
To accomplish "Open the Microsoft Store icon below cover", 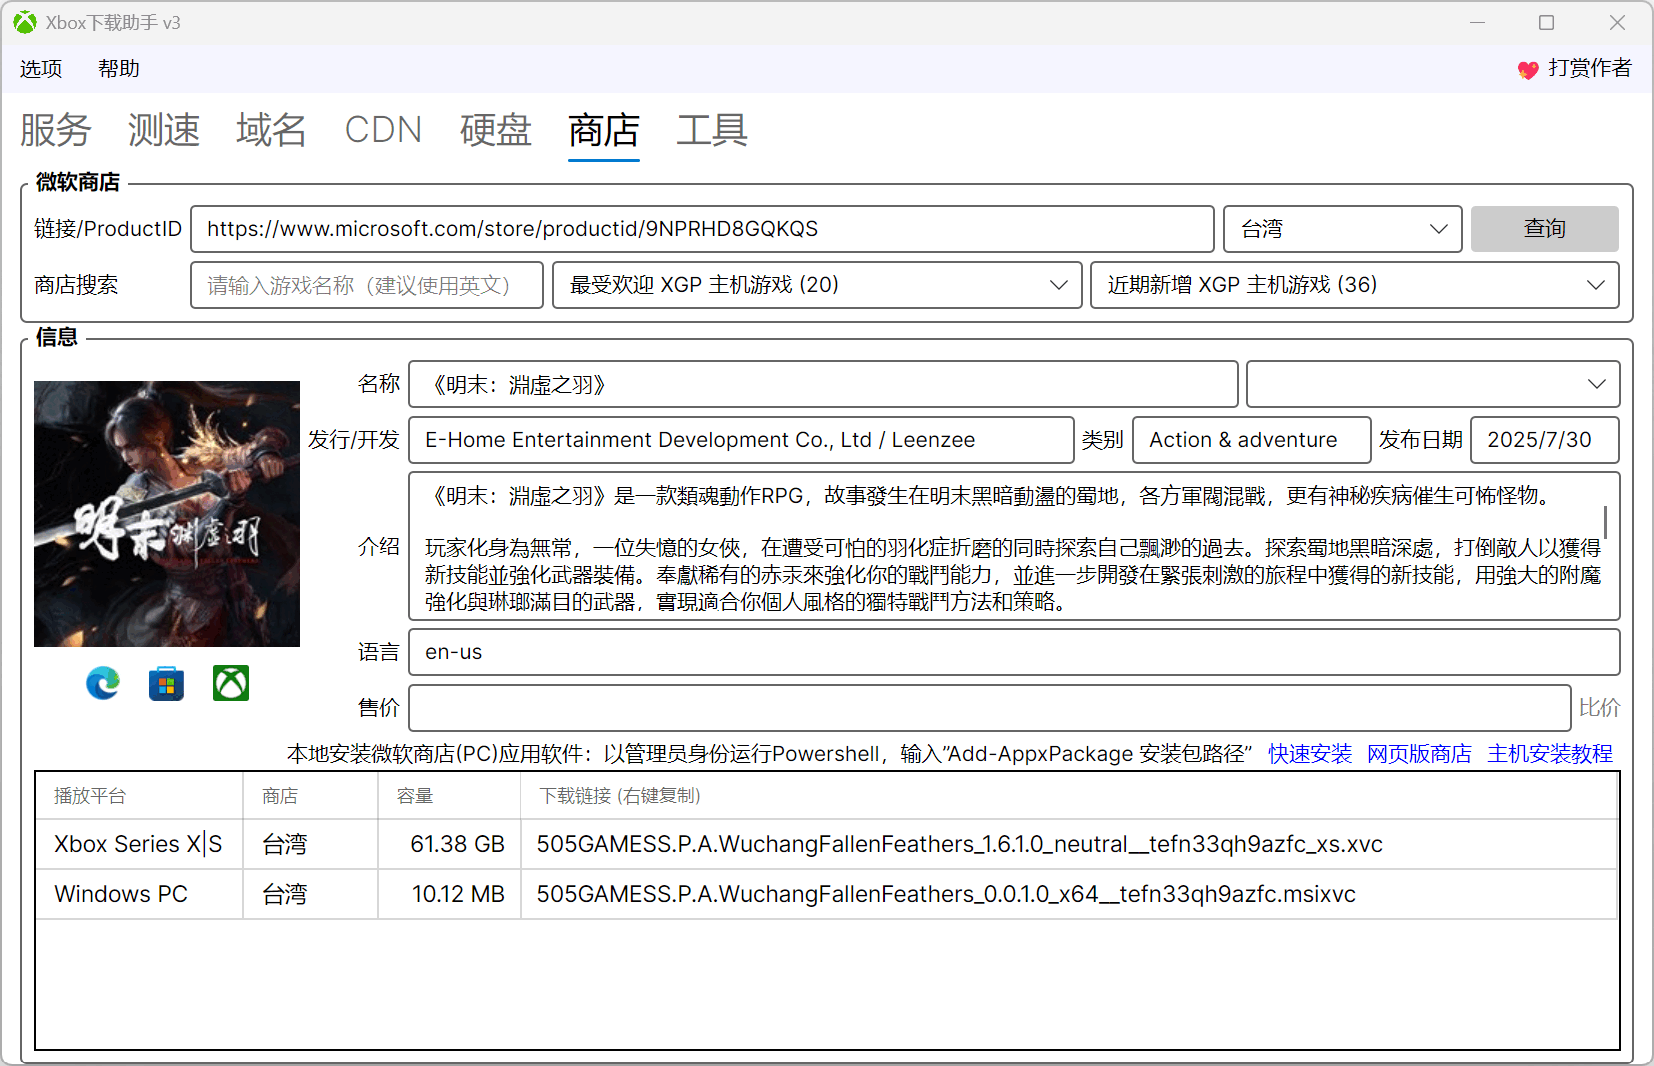I will click(x=166, y=683).
